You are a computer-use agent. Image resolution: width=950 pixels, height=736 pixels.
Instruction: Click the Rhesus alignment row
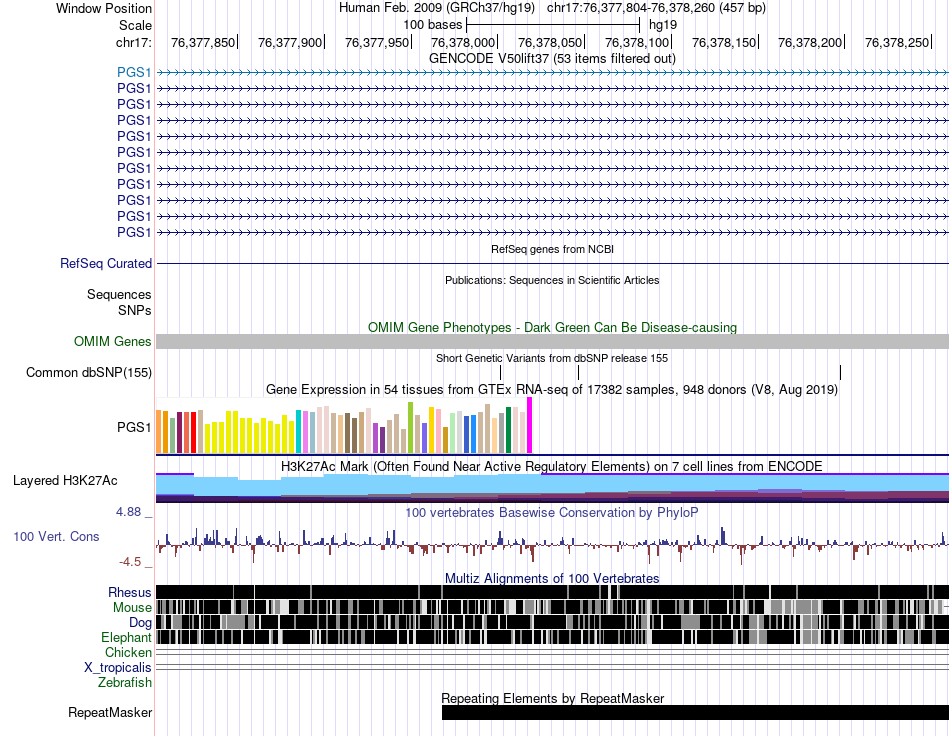point(553,592)
